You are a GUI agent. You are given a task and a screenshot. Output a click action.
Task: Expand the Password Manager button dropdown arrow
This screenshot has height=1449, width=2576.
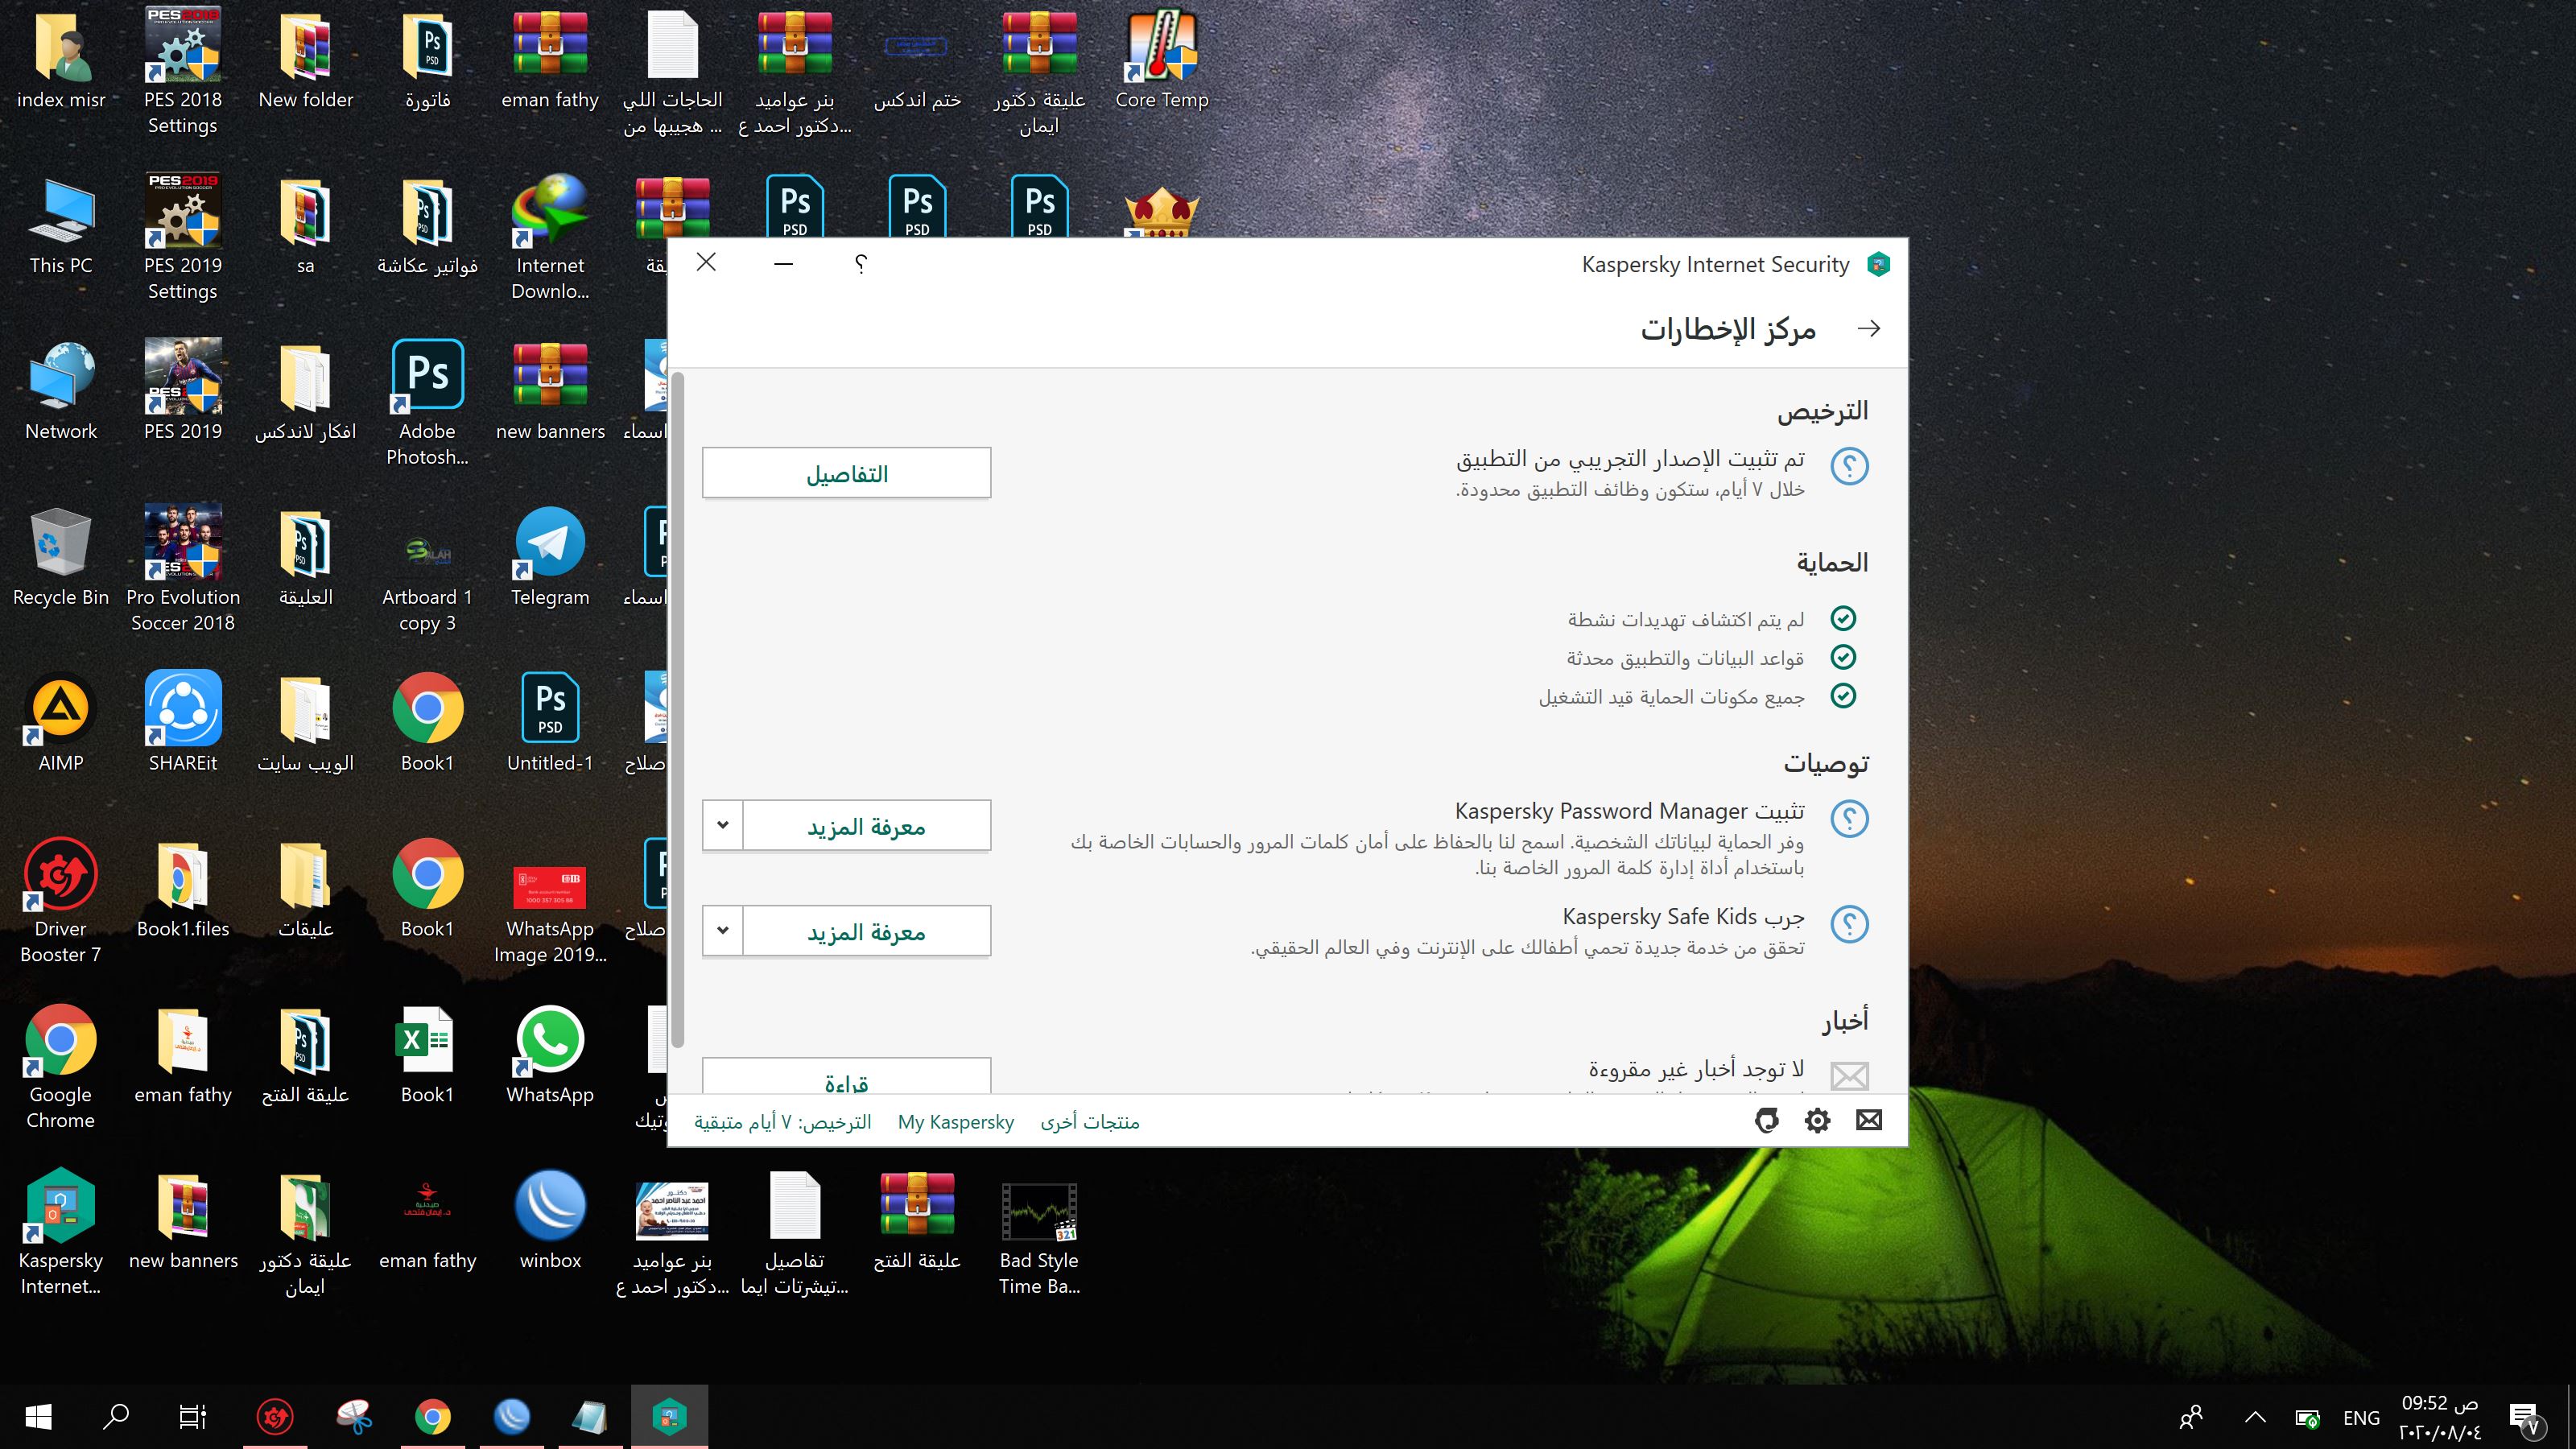click(x=722, y=826)
